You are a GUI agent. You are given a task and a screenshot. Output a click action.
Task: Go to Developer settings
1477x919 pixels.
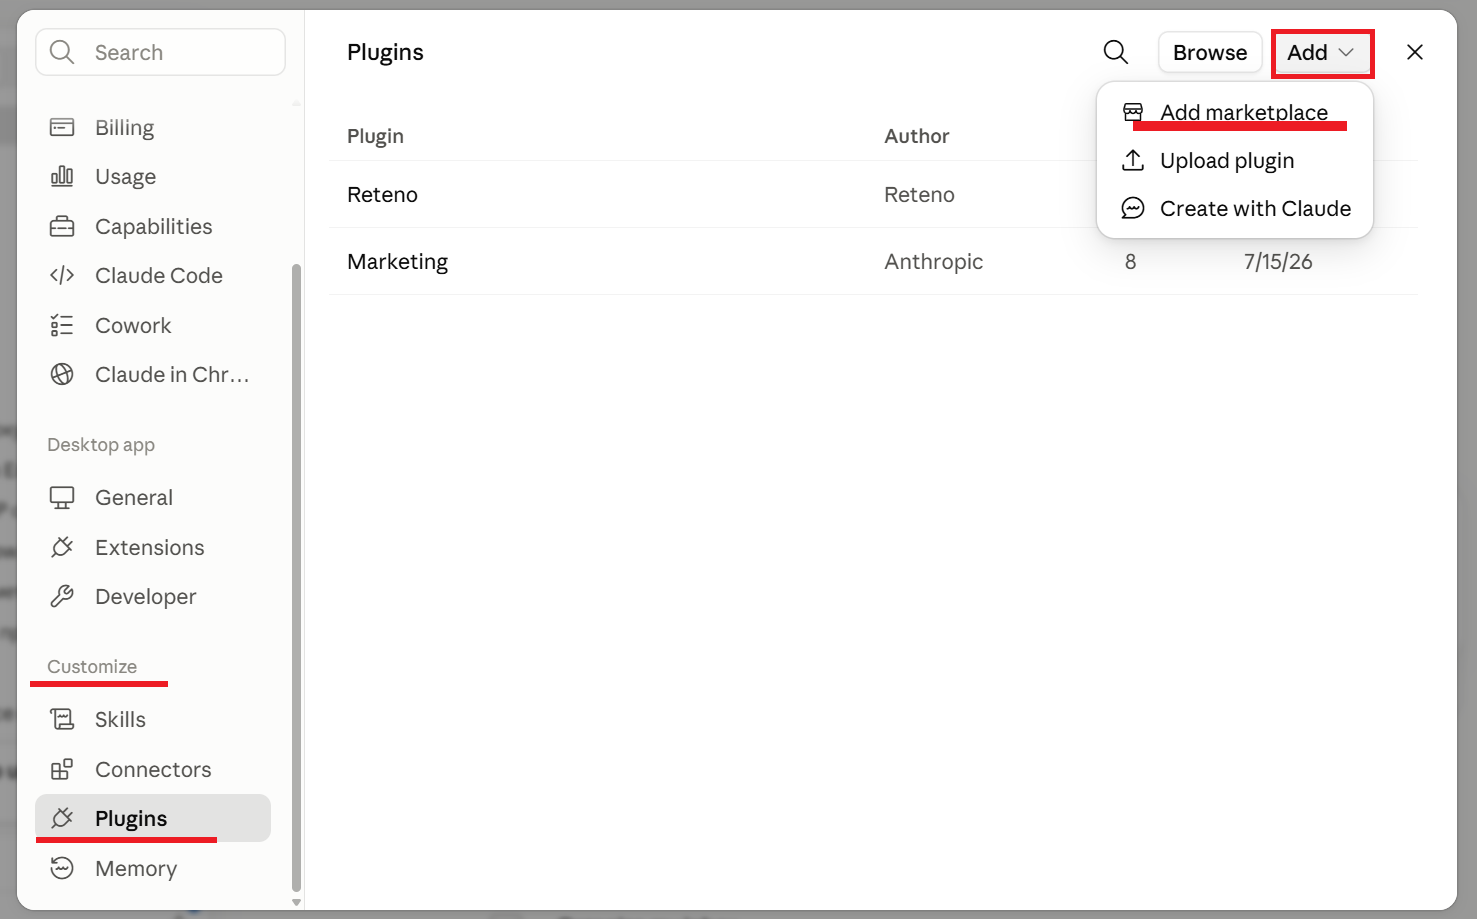coord(152,596)
